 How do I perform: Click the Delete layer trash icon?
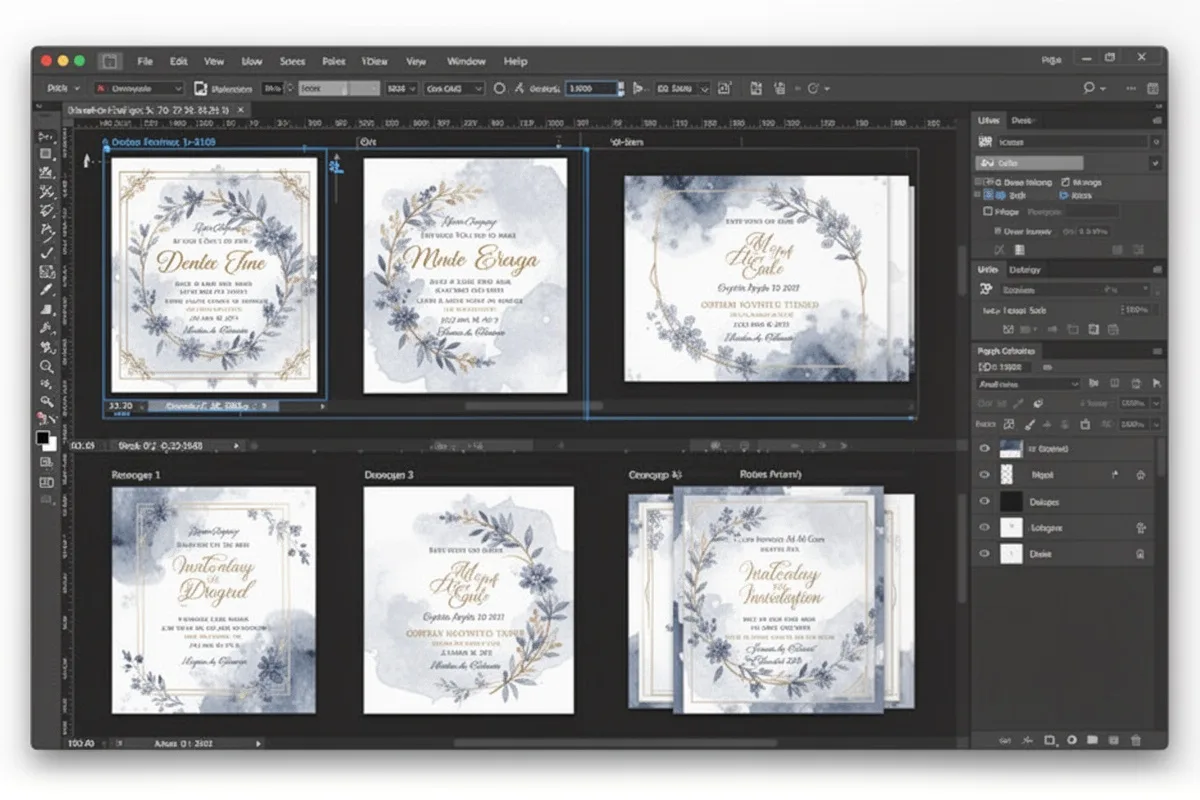click(x=1134, y=740)
